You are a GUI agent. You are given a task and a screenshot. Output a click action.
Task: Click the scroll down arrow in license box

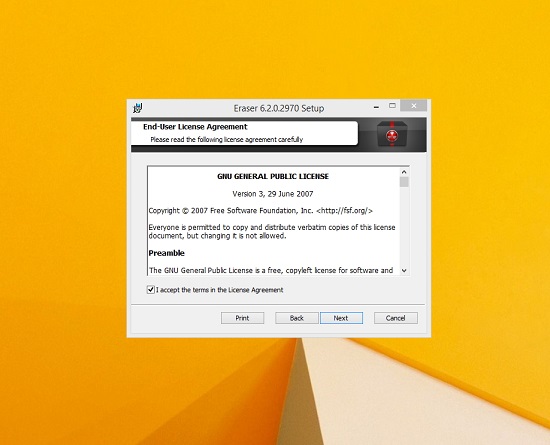[x=404, y=270]
